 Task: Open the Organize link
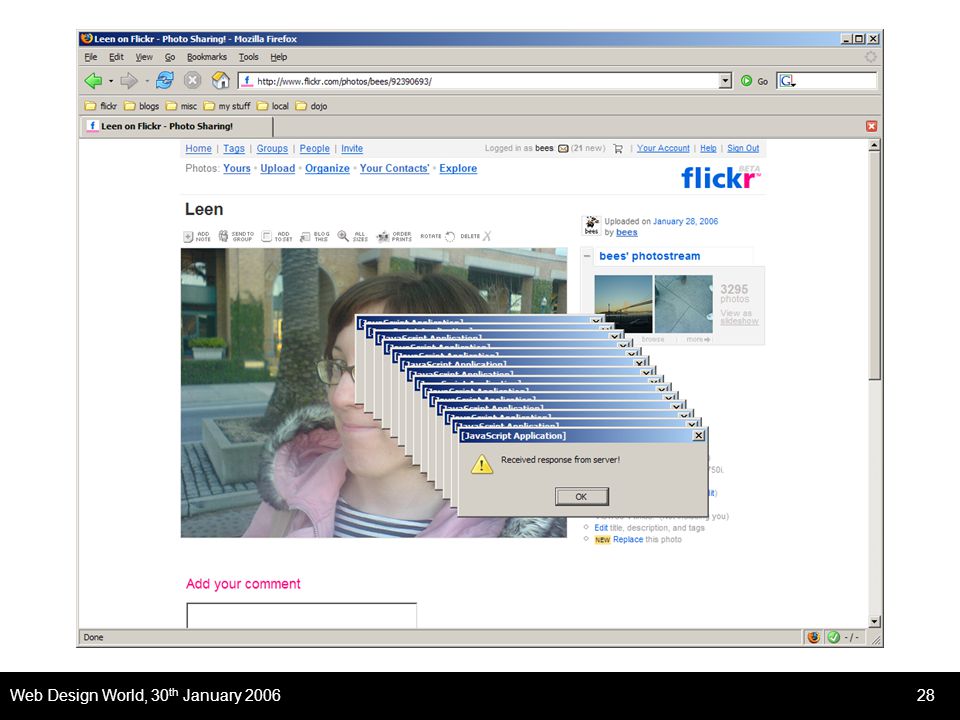pyautogui.click(x=327, y=168)
